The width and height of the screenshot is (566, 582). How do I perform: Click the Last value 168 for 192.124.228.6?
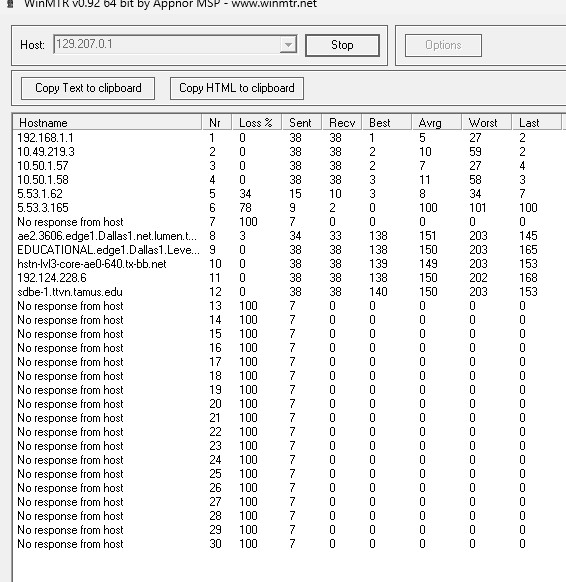coord(528,278)
